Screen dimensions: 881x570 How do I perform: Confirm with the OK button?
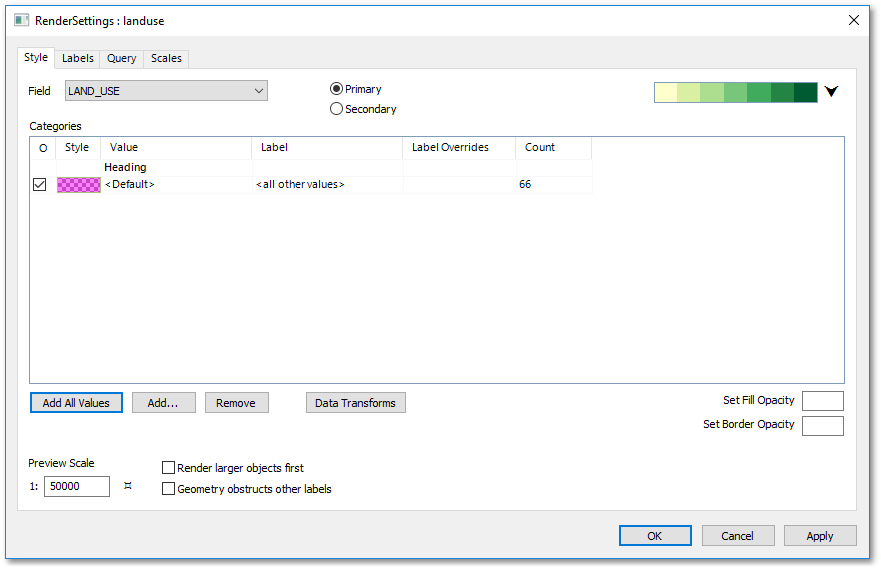655,535
